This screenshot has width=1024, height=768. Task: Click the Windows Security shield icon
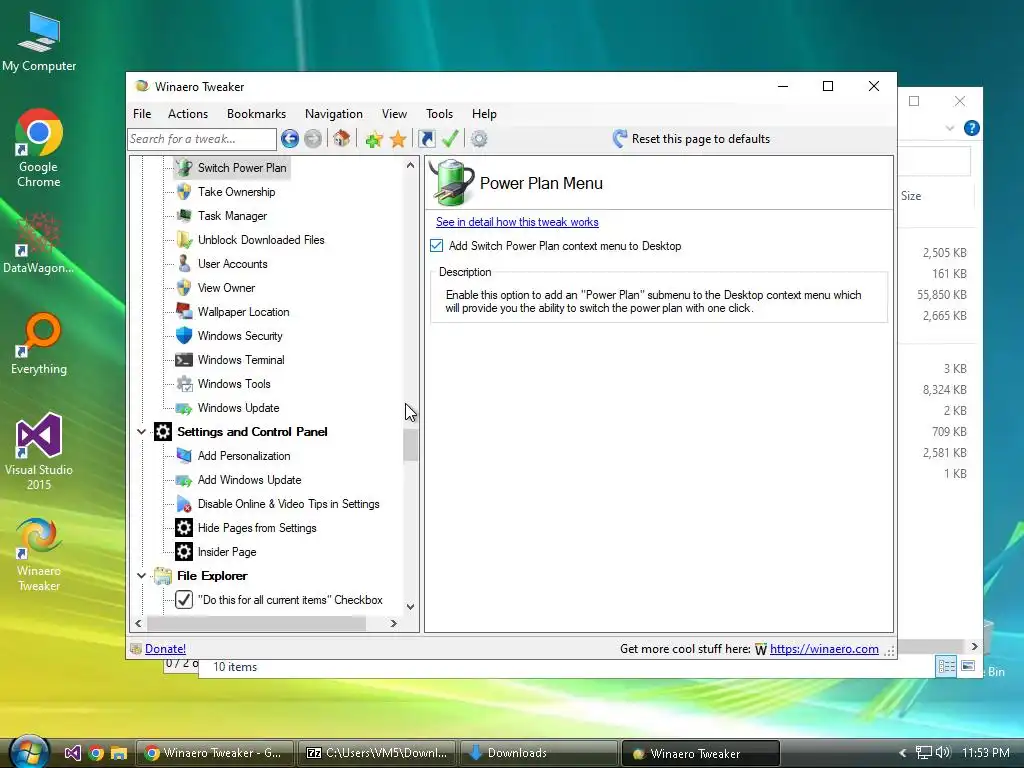[184, 336]
